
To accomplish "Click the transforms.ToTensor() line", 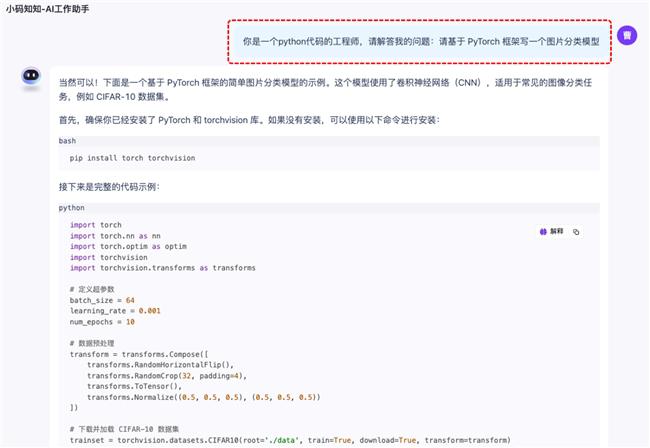I will [134, 386].
